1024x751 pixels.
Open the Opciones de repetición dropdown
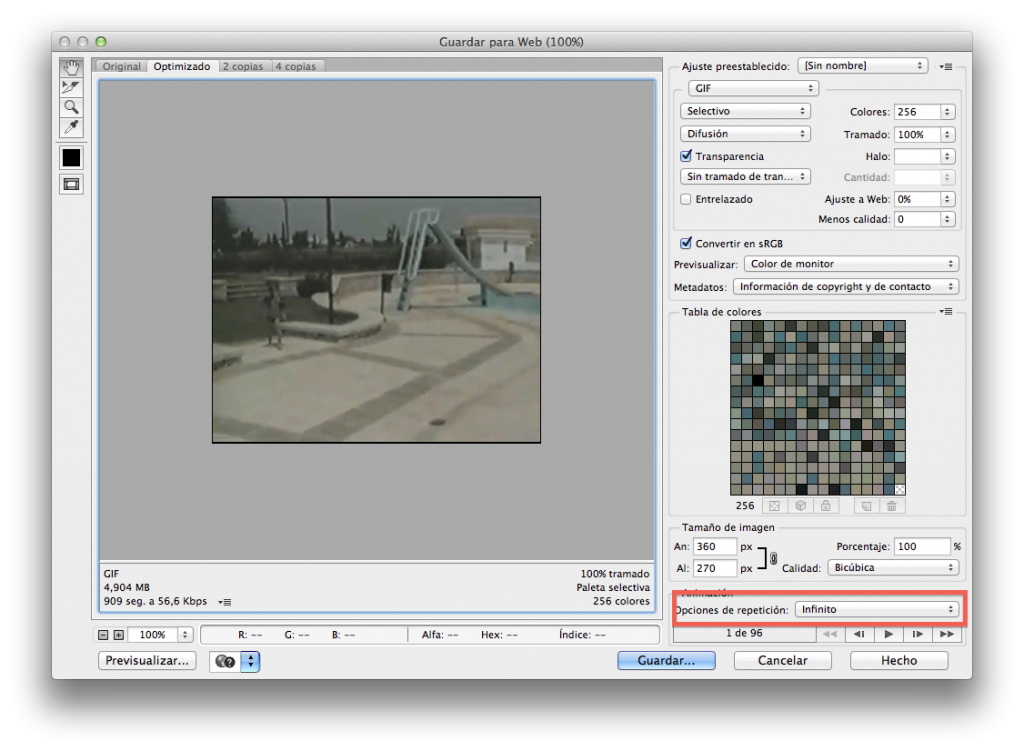[876, 609]
